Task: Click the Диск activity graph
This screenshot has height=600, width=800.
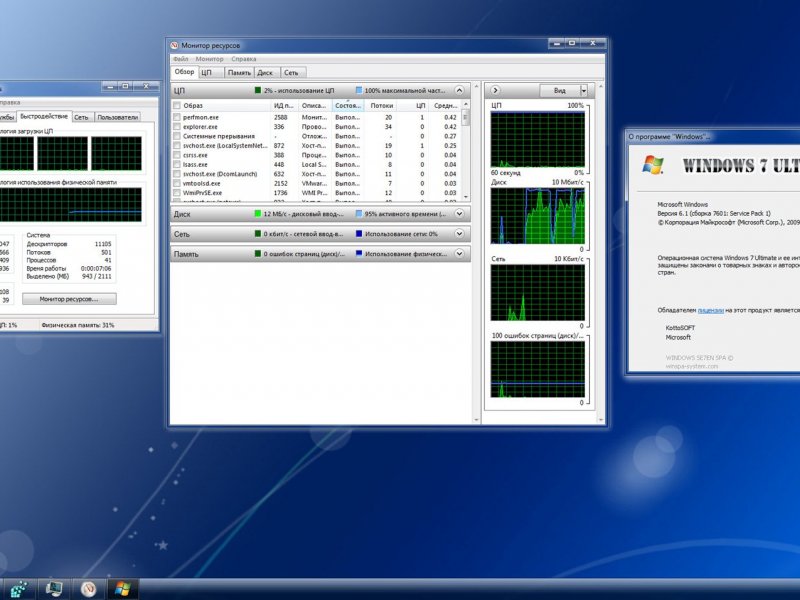Action: tap(538, 216)
